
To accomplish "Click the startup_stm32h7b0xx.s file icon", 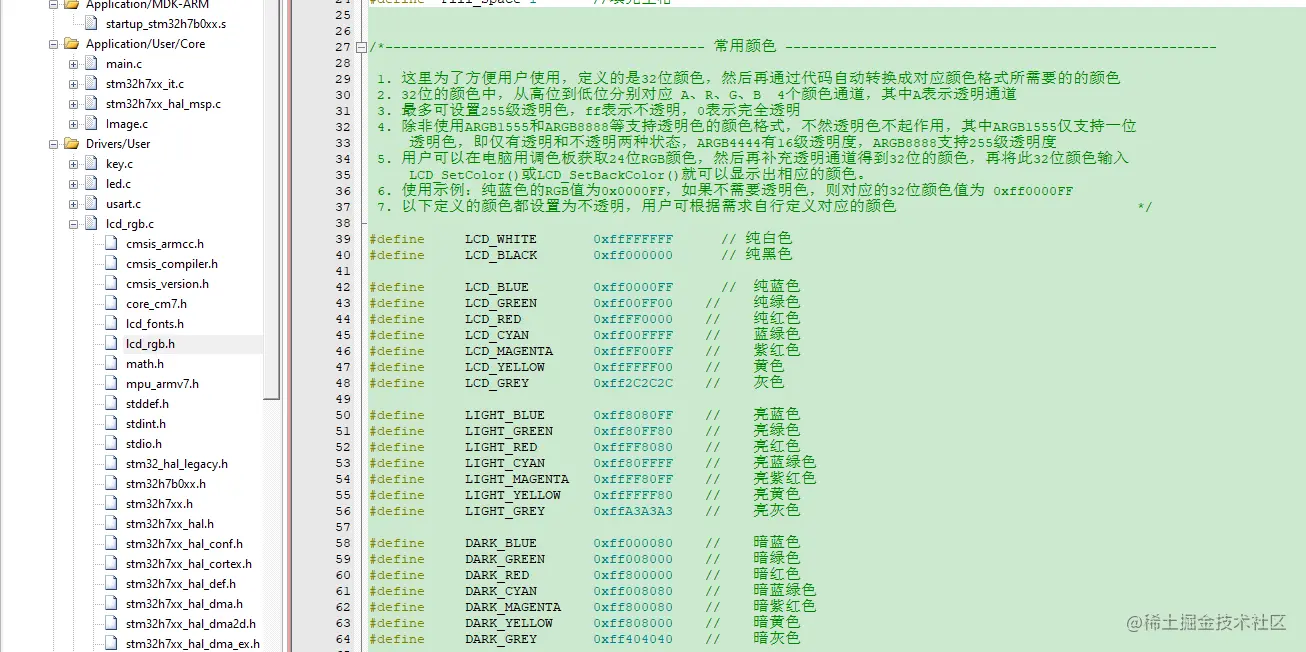I will point(91,24).
